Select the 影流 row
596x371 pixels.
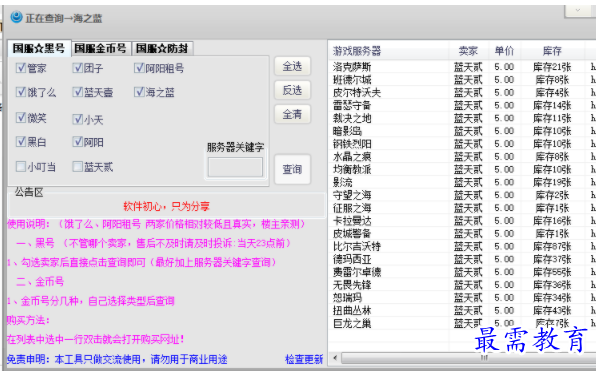(x=462, y=182)
